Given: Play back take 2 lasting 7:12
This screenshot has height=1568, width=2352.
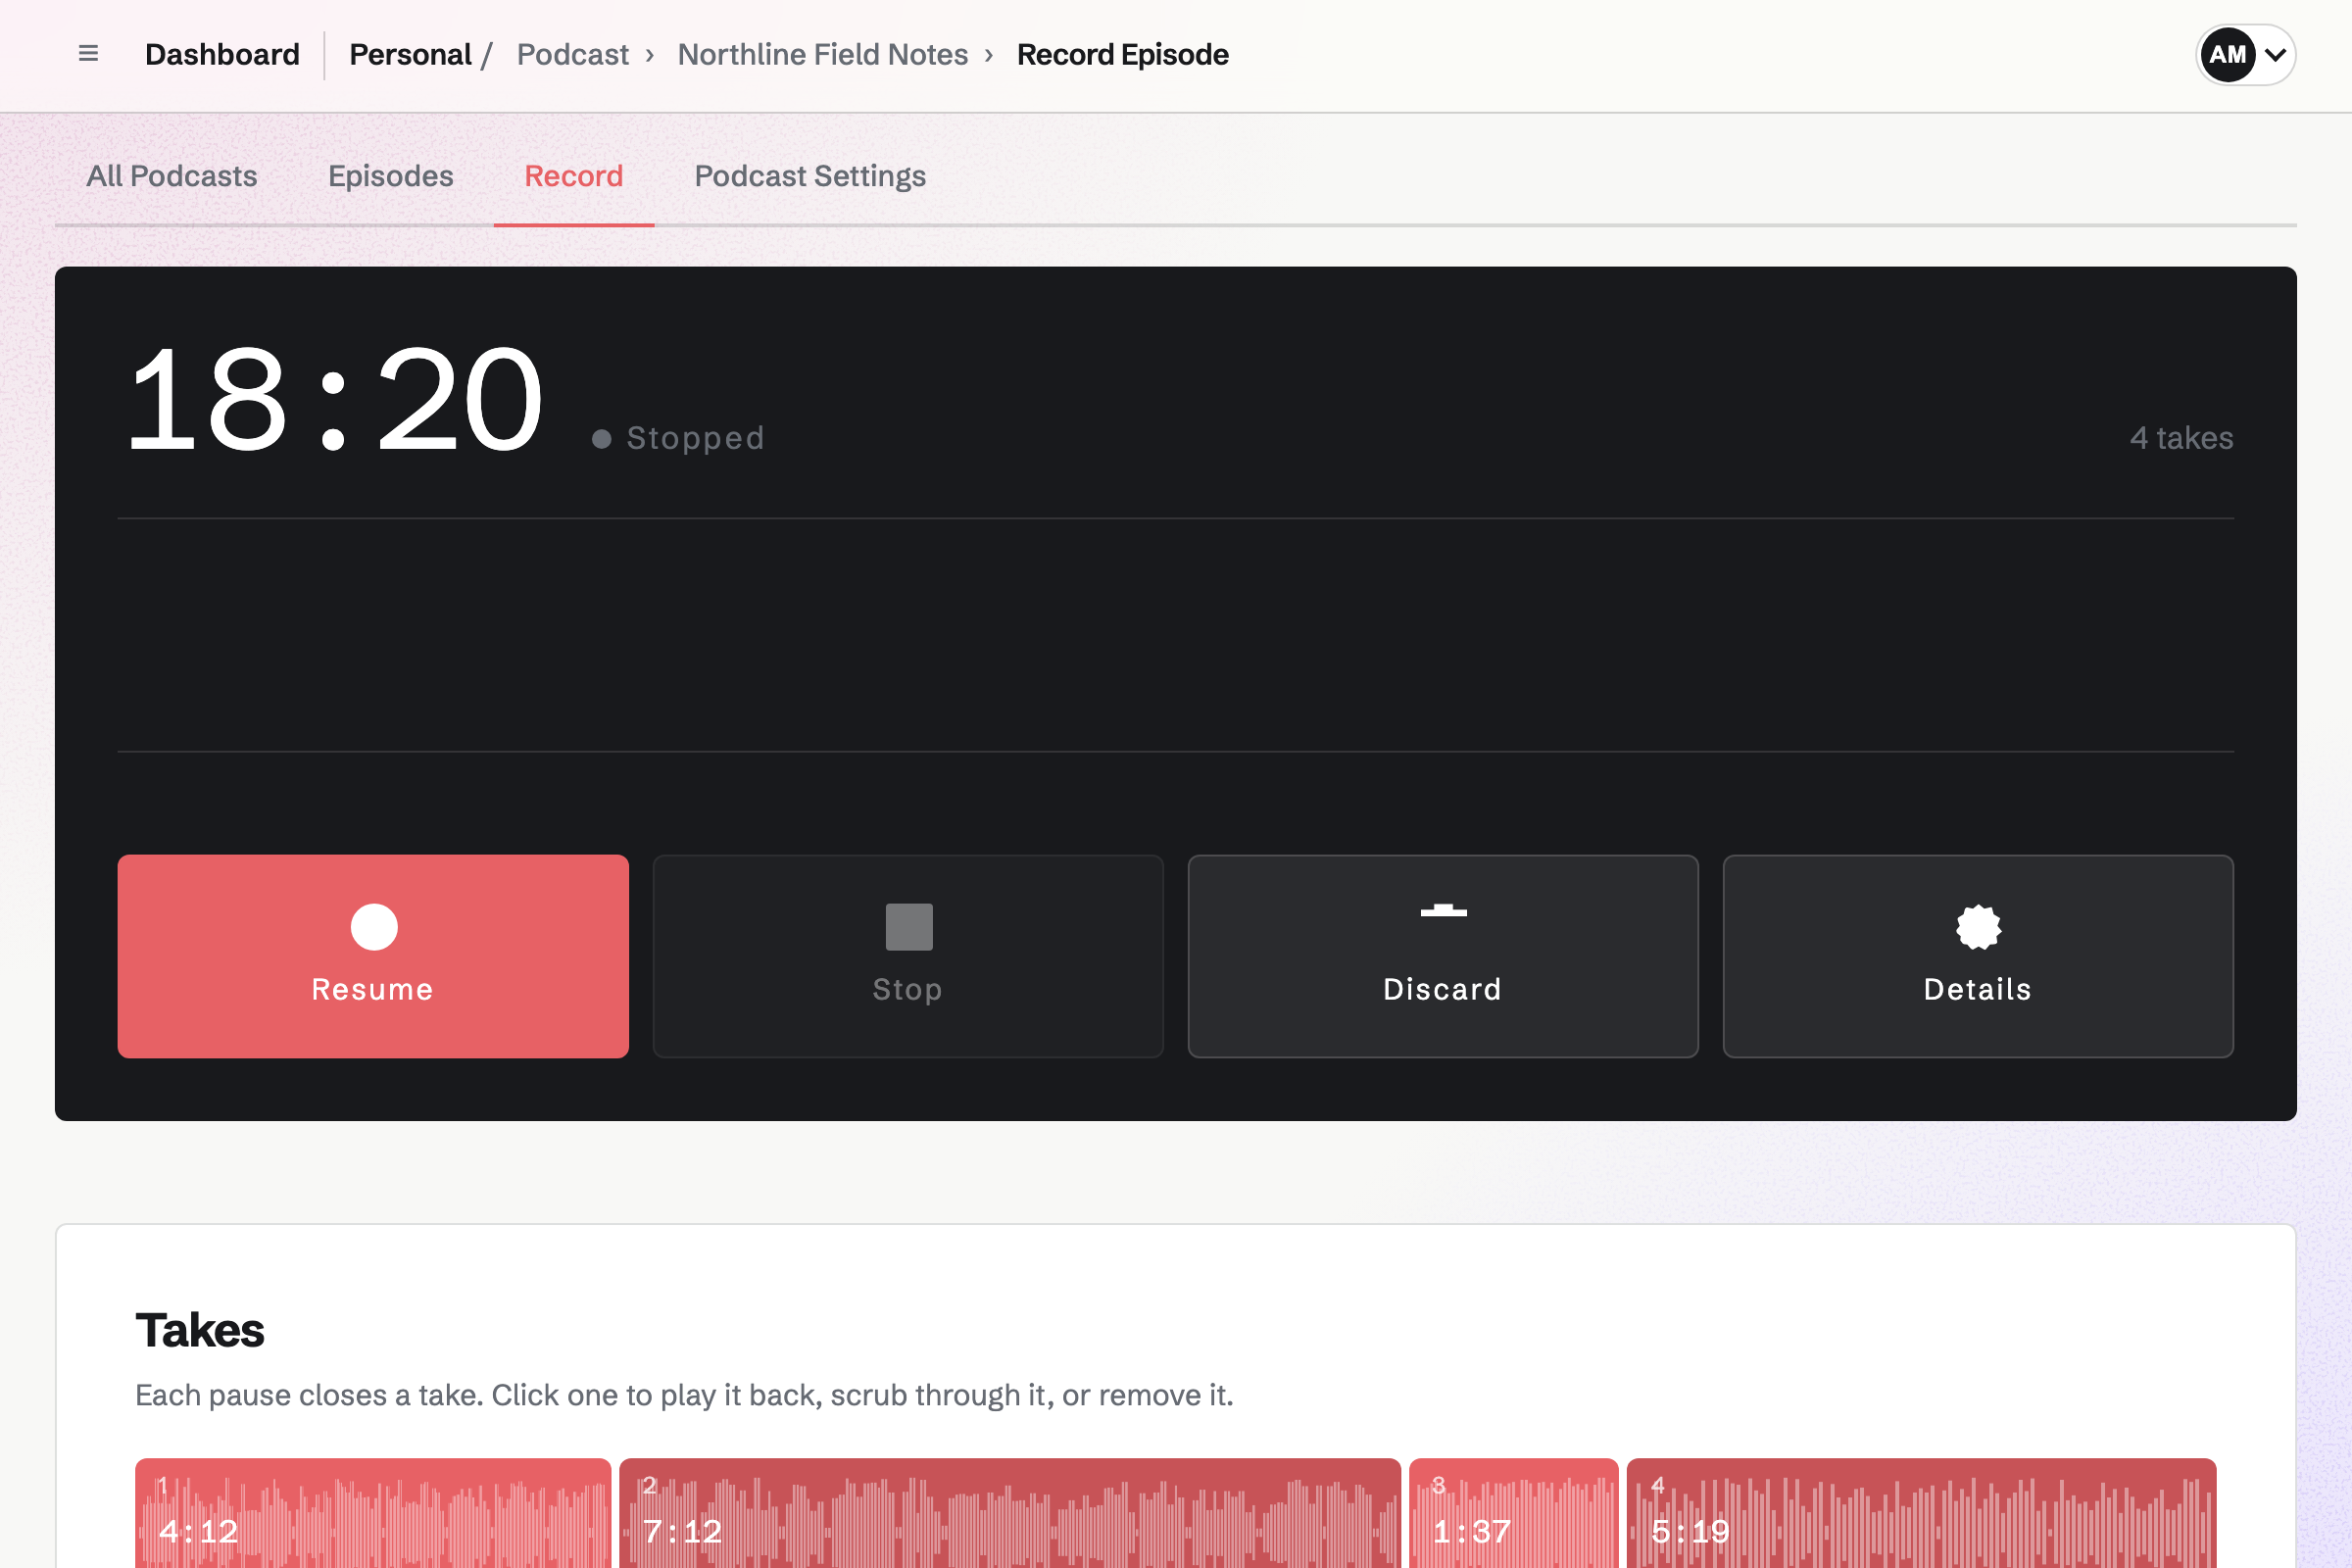Looking at the screenshot, I should click(x=1010, y=1513).
